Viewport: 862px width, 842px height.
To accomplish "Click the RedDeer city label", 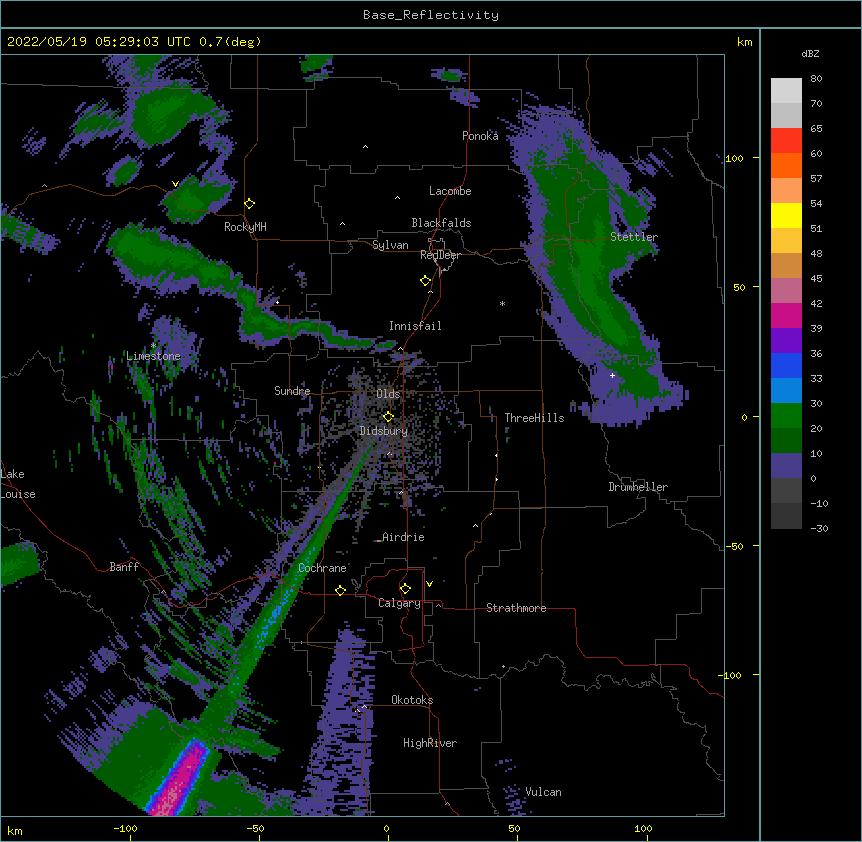I will [x=440, y=255].
